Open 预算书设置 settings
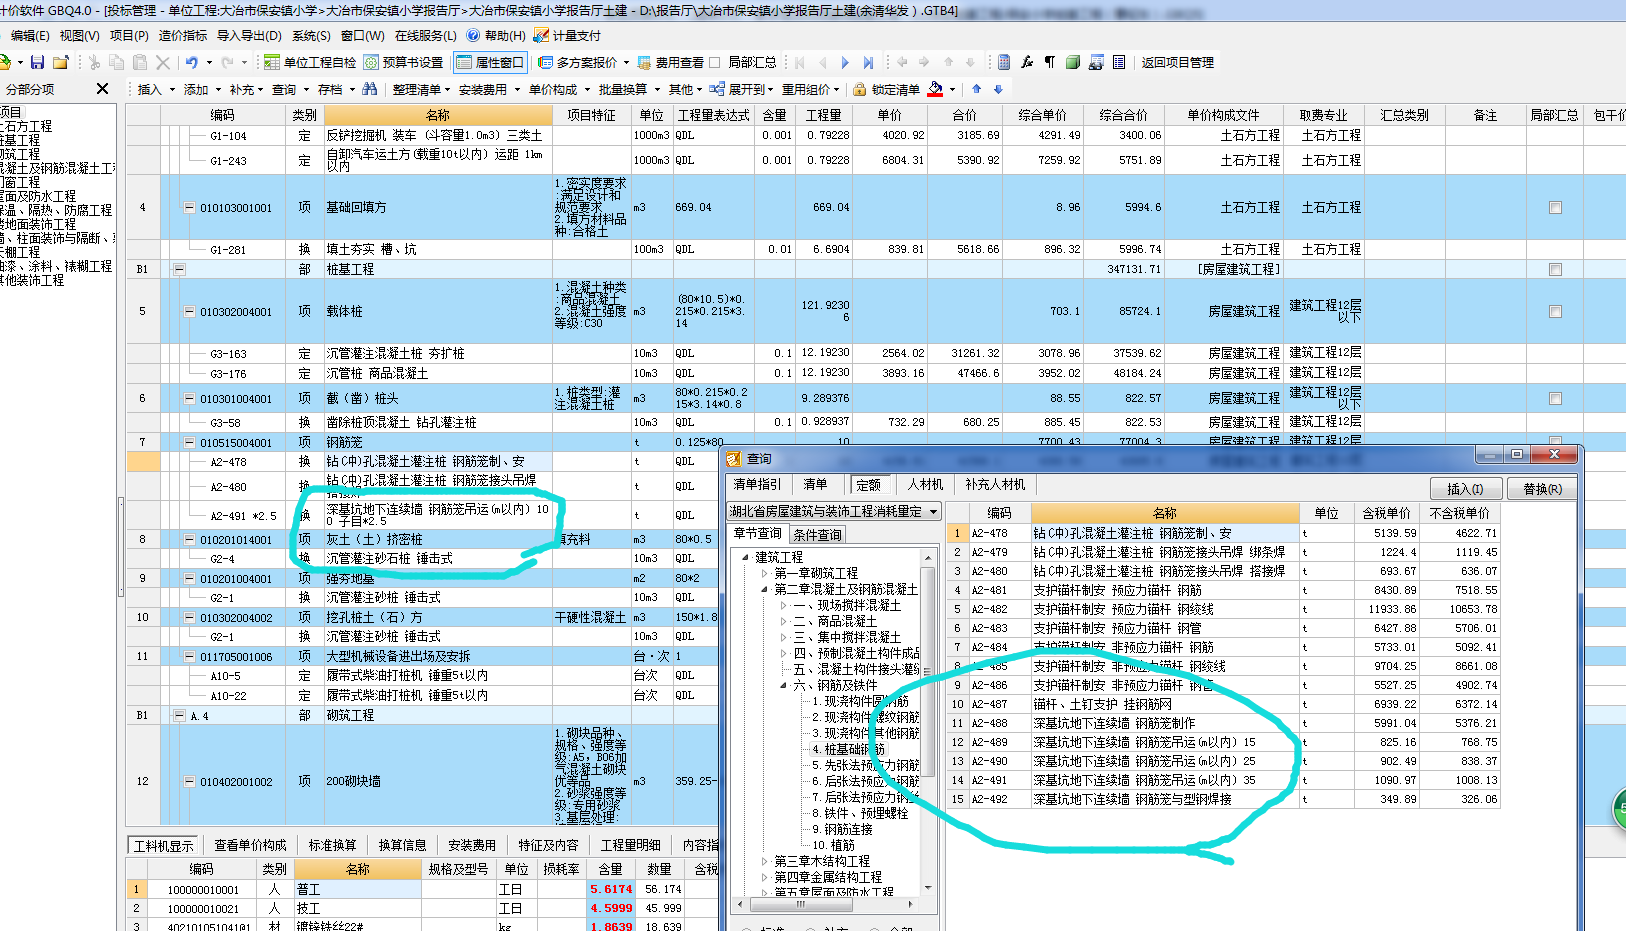This screenshot has width=1626, height=931. (x=403, y=62)
